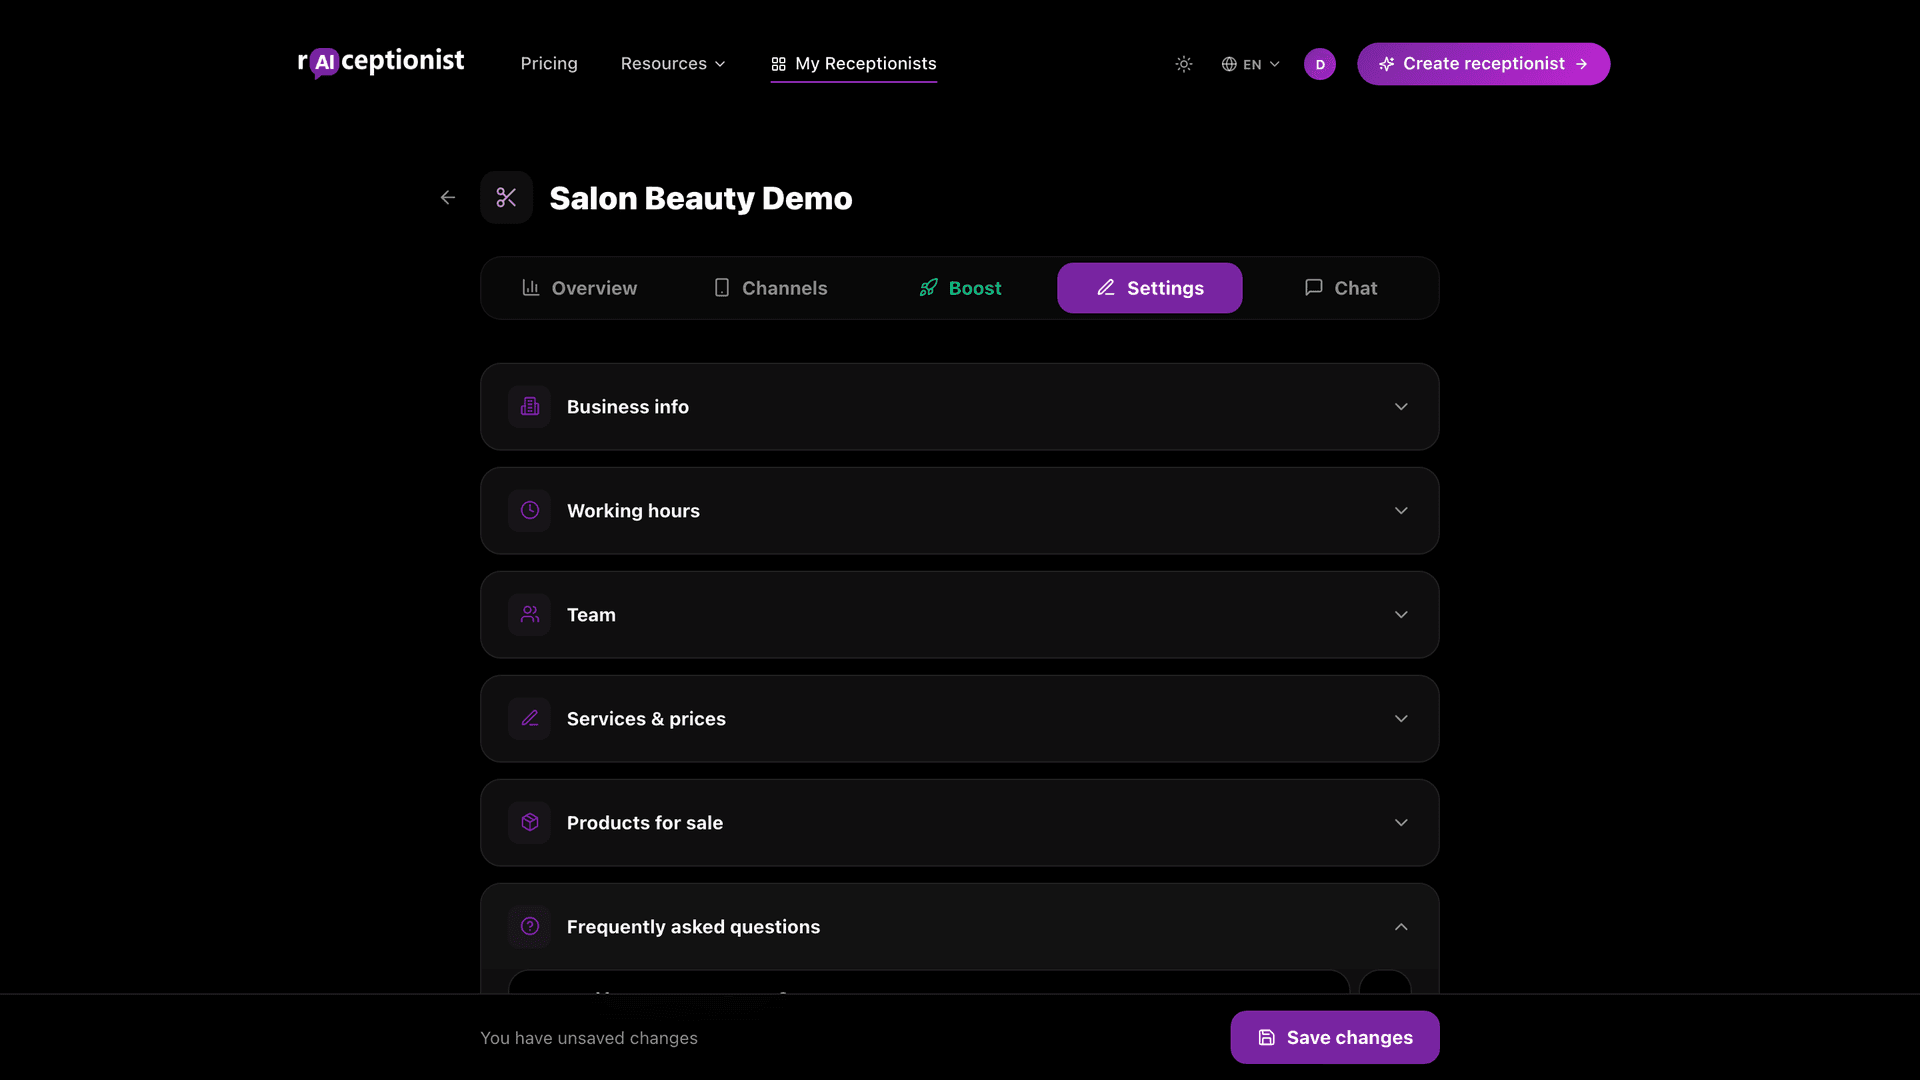The height and width of the screenshot is (1080, 1920).
Task: Open the D user avatar menu
Action: (x=1320, y=64)
